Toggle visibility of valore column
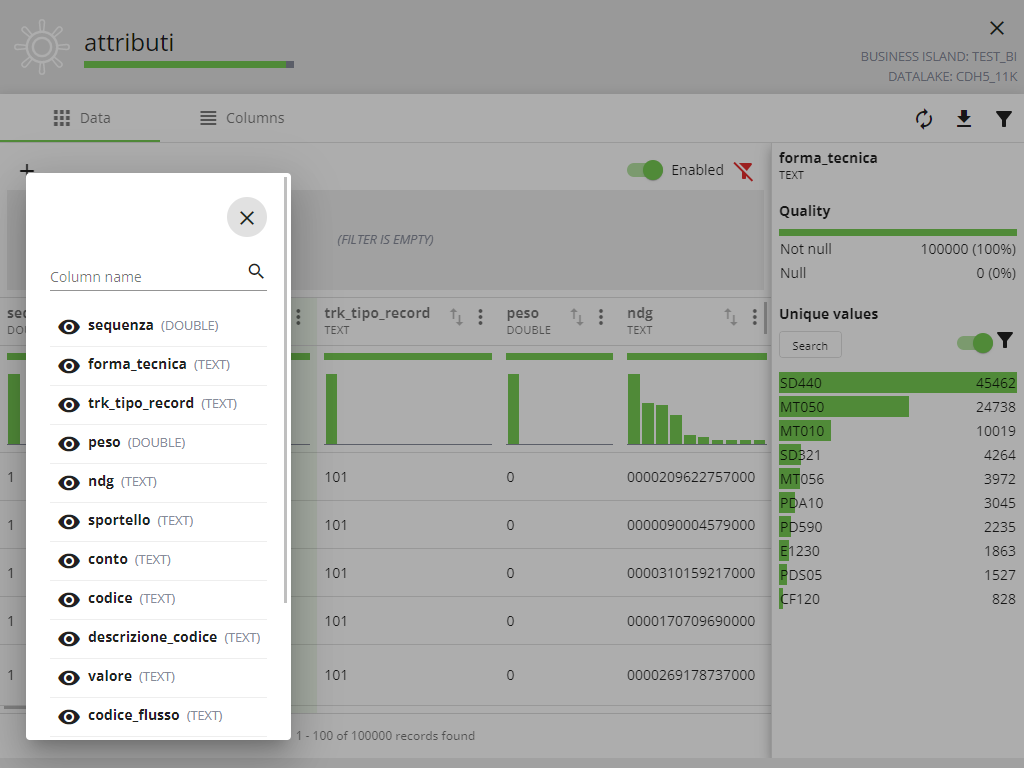1024x768 pixels. pos(69,677)
